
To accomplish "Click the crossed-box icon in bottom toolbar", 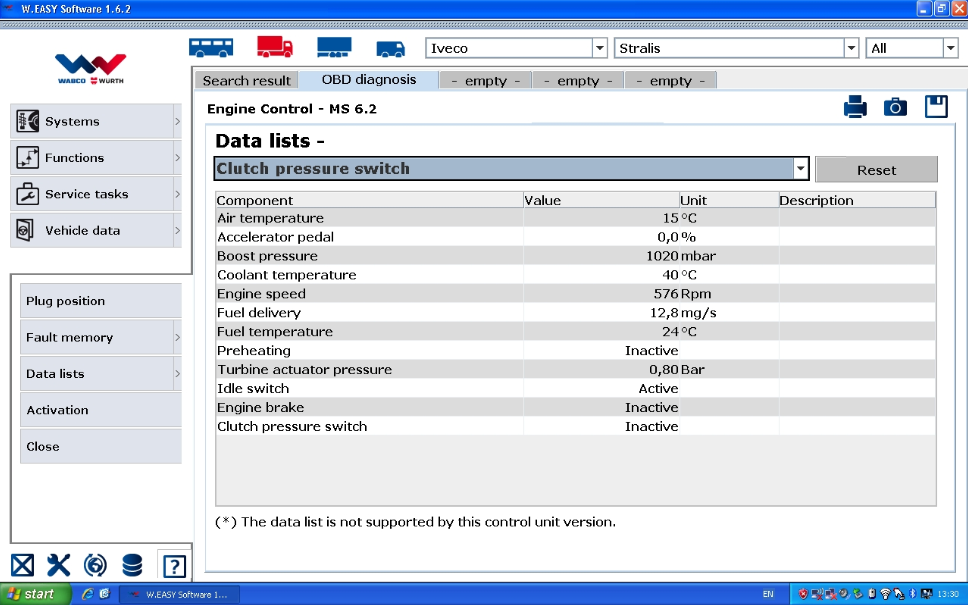I will tap(22, 565).
